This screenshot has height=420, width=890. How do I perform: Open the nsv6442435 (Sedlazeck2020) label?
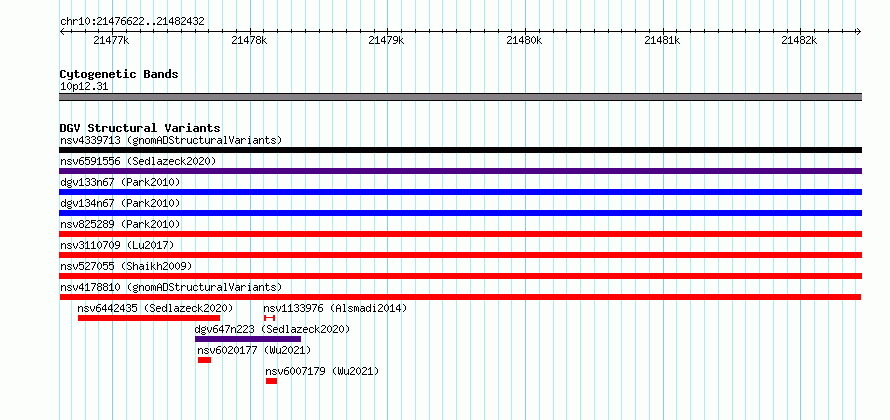(x=156, y=308)
